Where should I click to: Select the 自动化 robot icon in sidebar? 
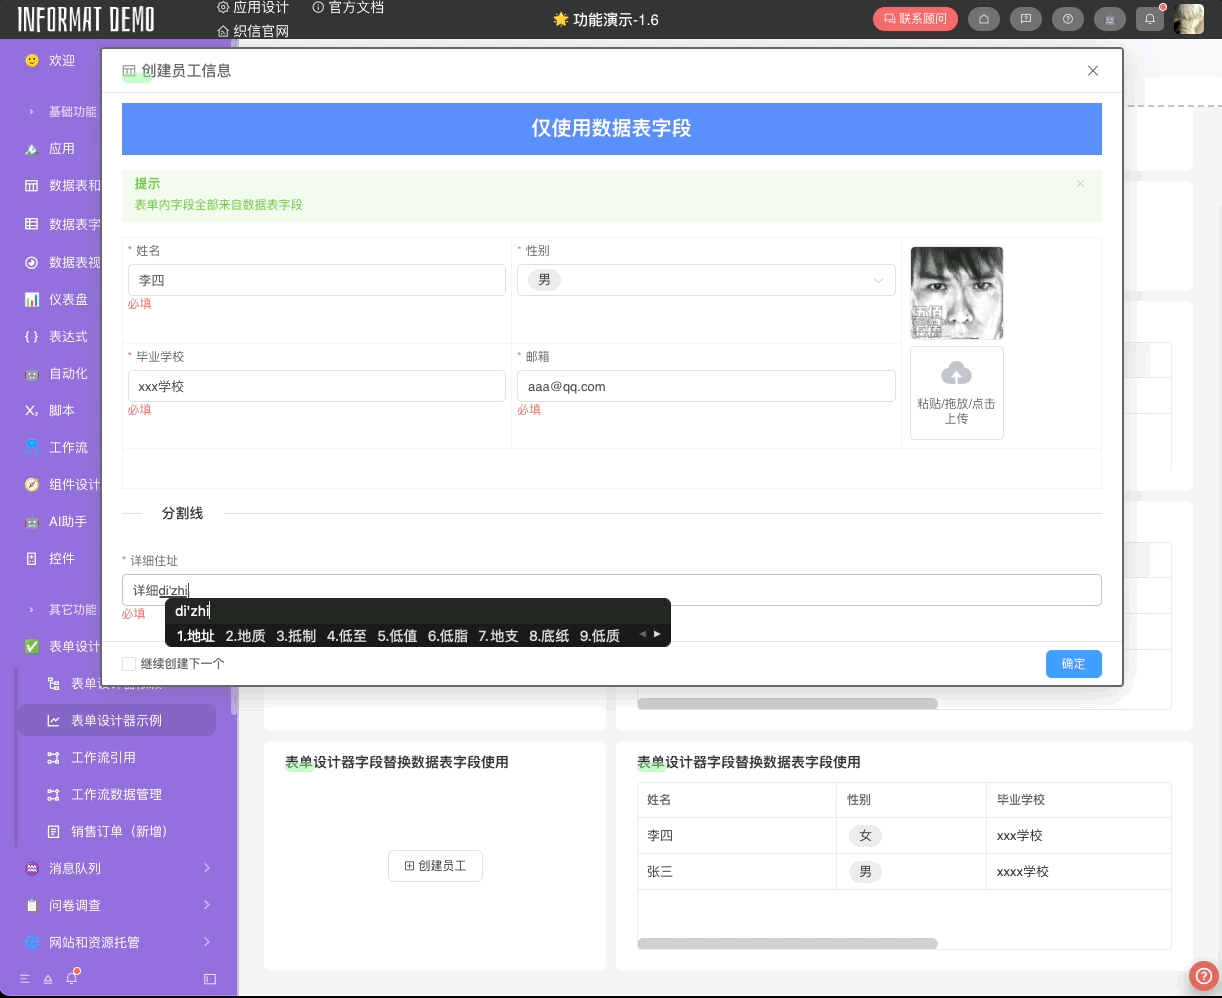[x=32, y=373]
